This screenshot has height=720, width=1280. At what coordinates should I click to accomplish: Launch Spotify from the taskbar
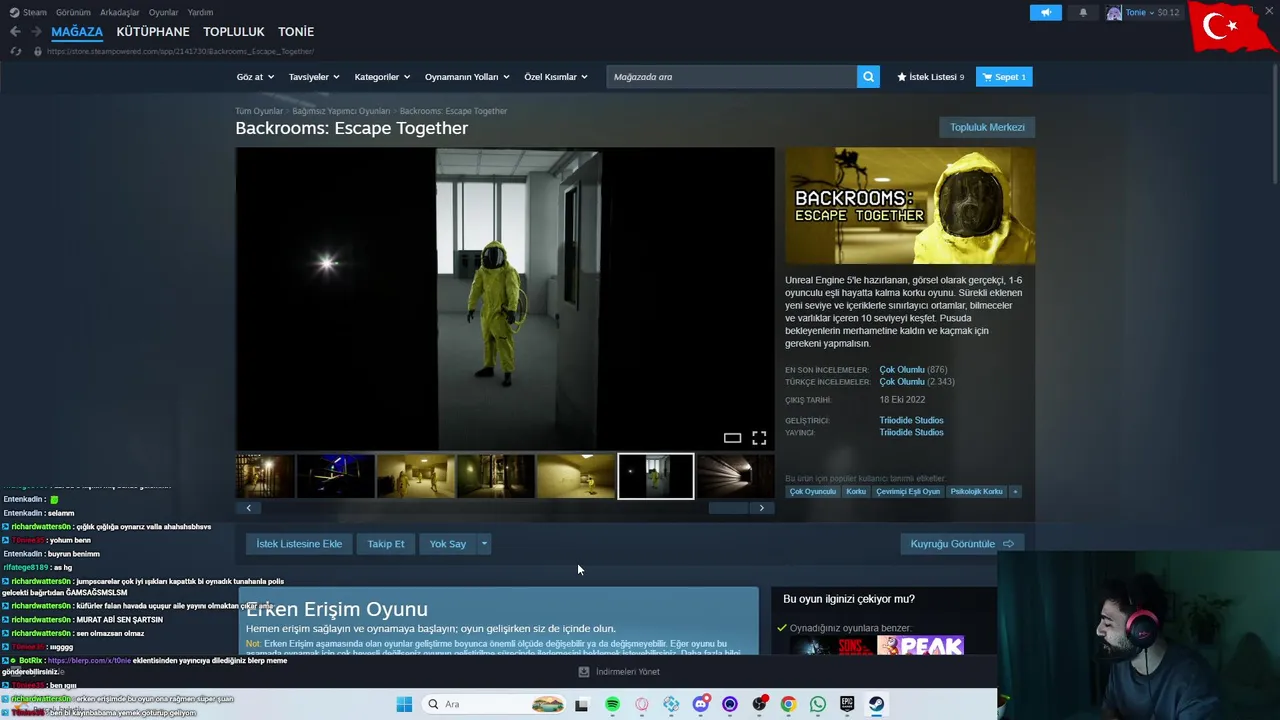[x=612, y=704]
